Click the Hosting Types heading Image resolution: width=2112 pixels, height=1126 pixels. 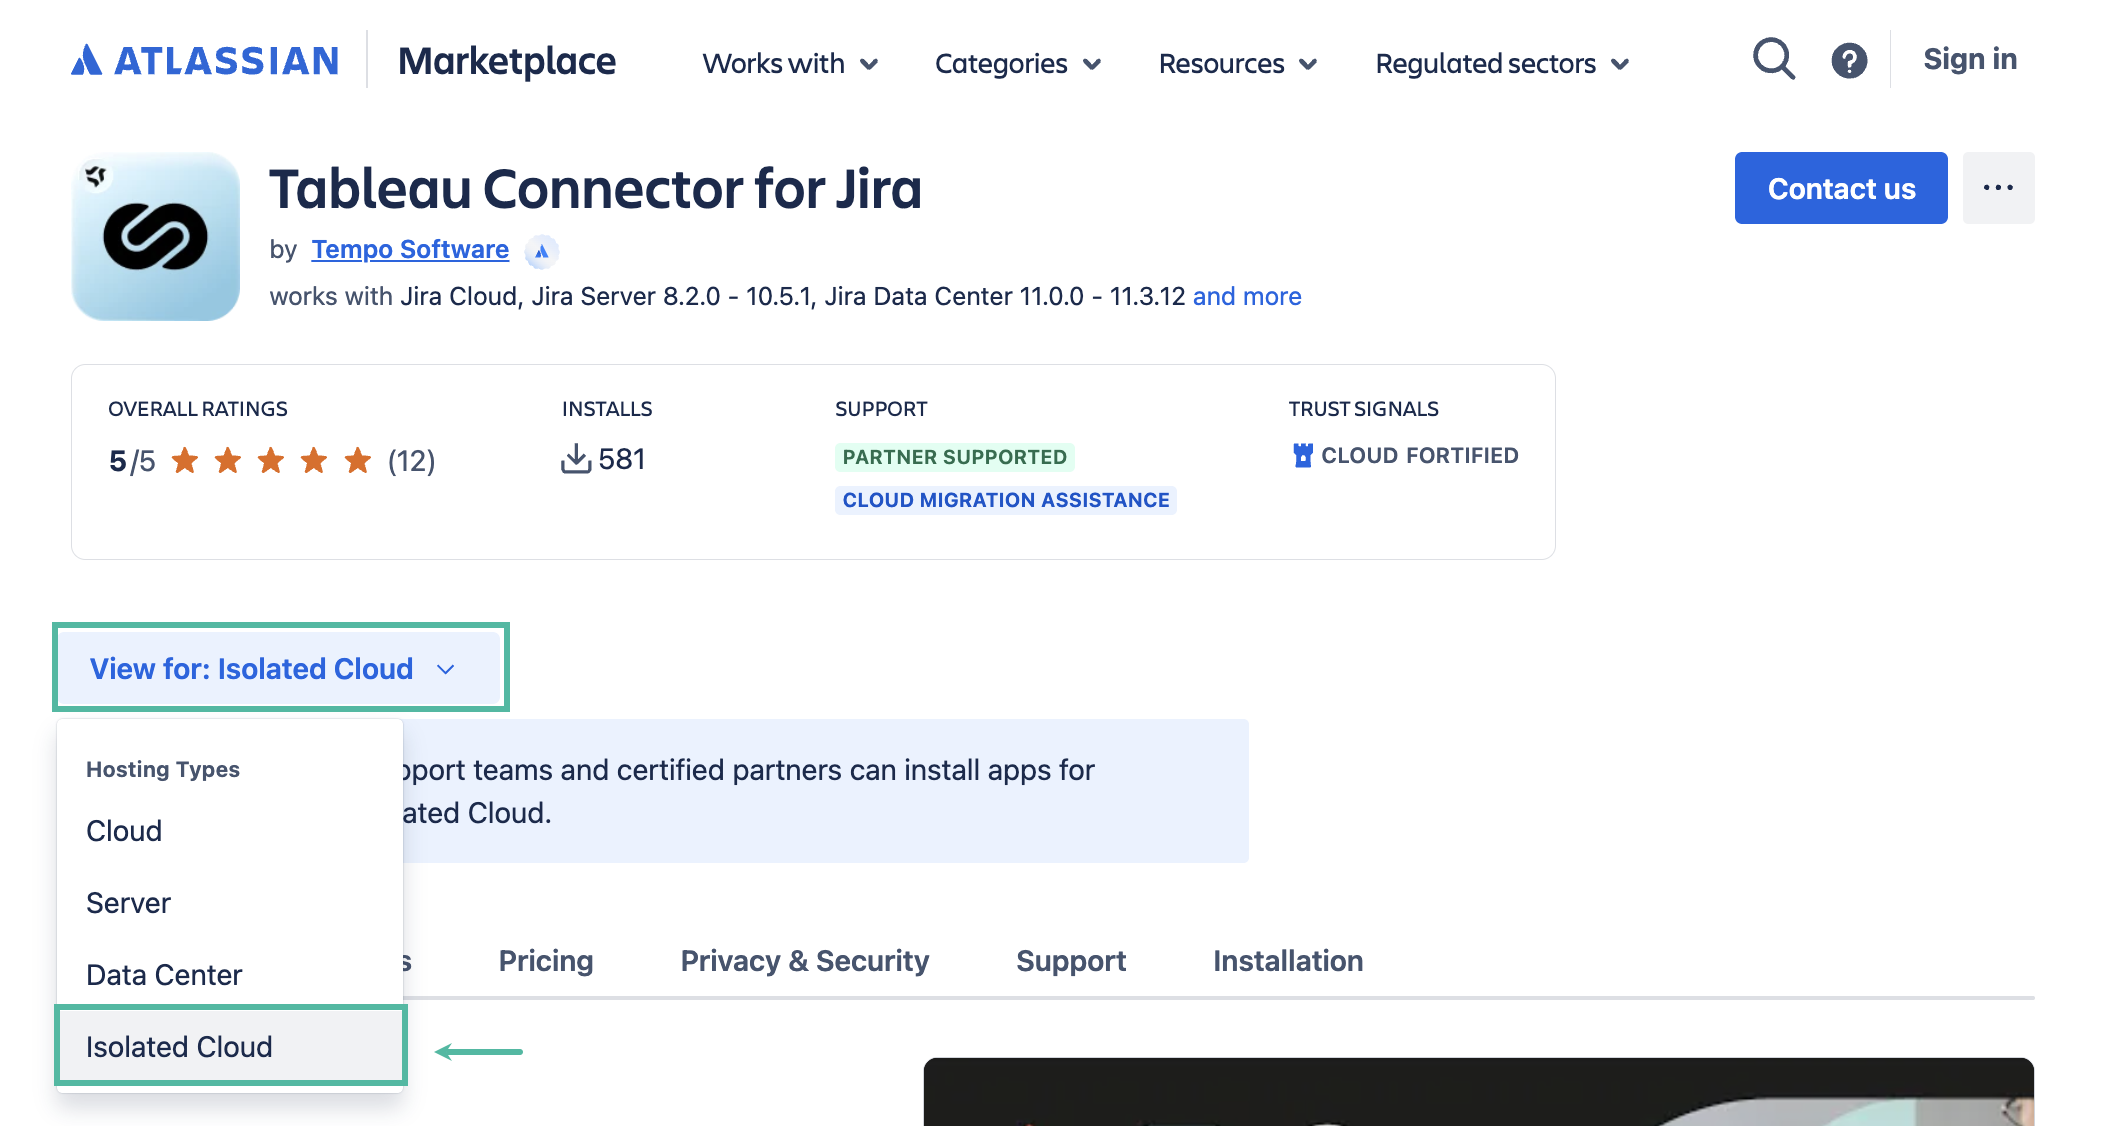(x=163, y=769)
